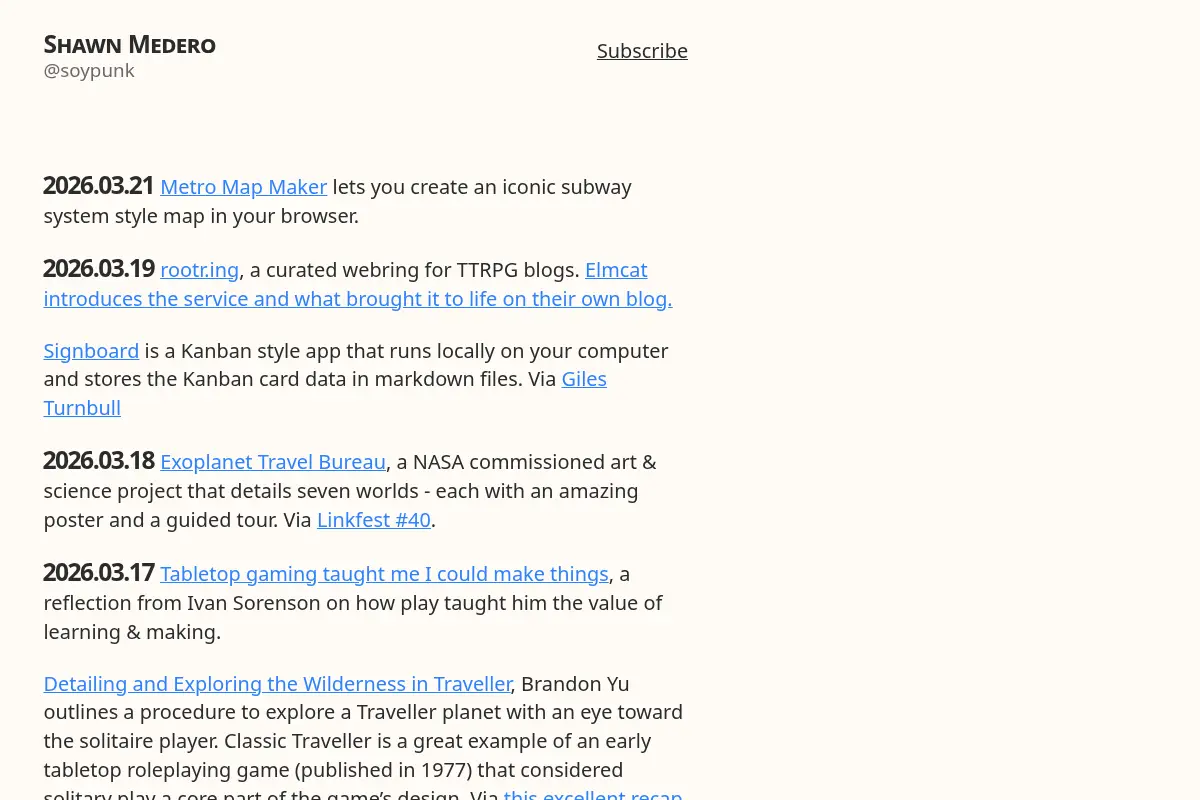Open 'Tabletop gaming taught me I could make things'
1200x800 pixels.
pos(384,574)
